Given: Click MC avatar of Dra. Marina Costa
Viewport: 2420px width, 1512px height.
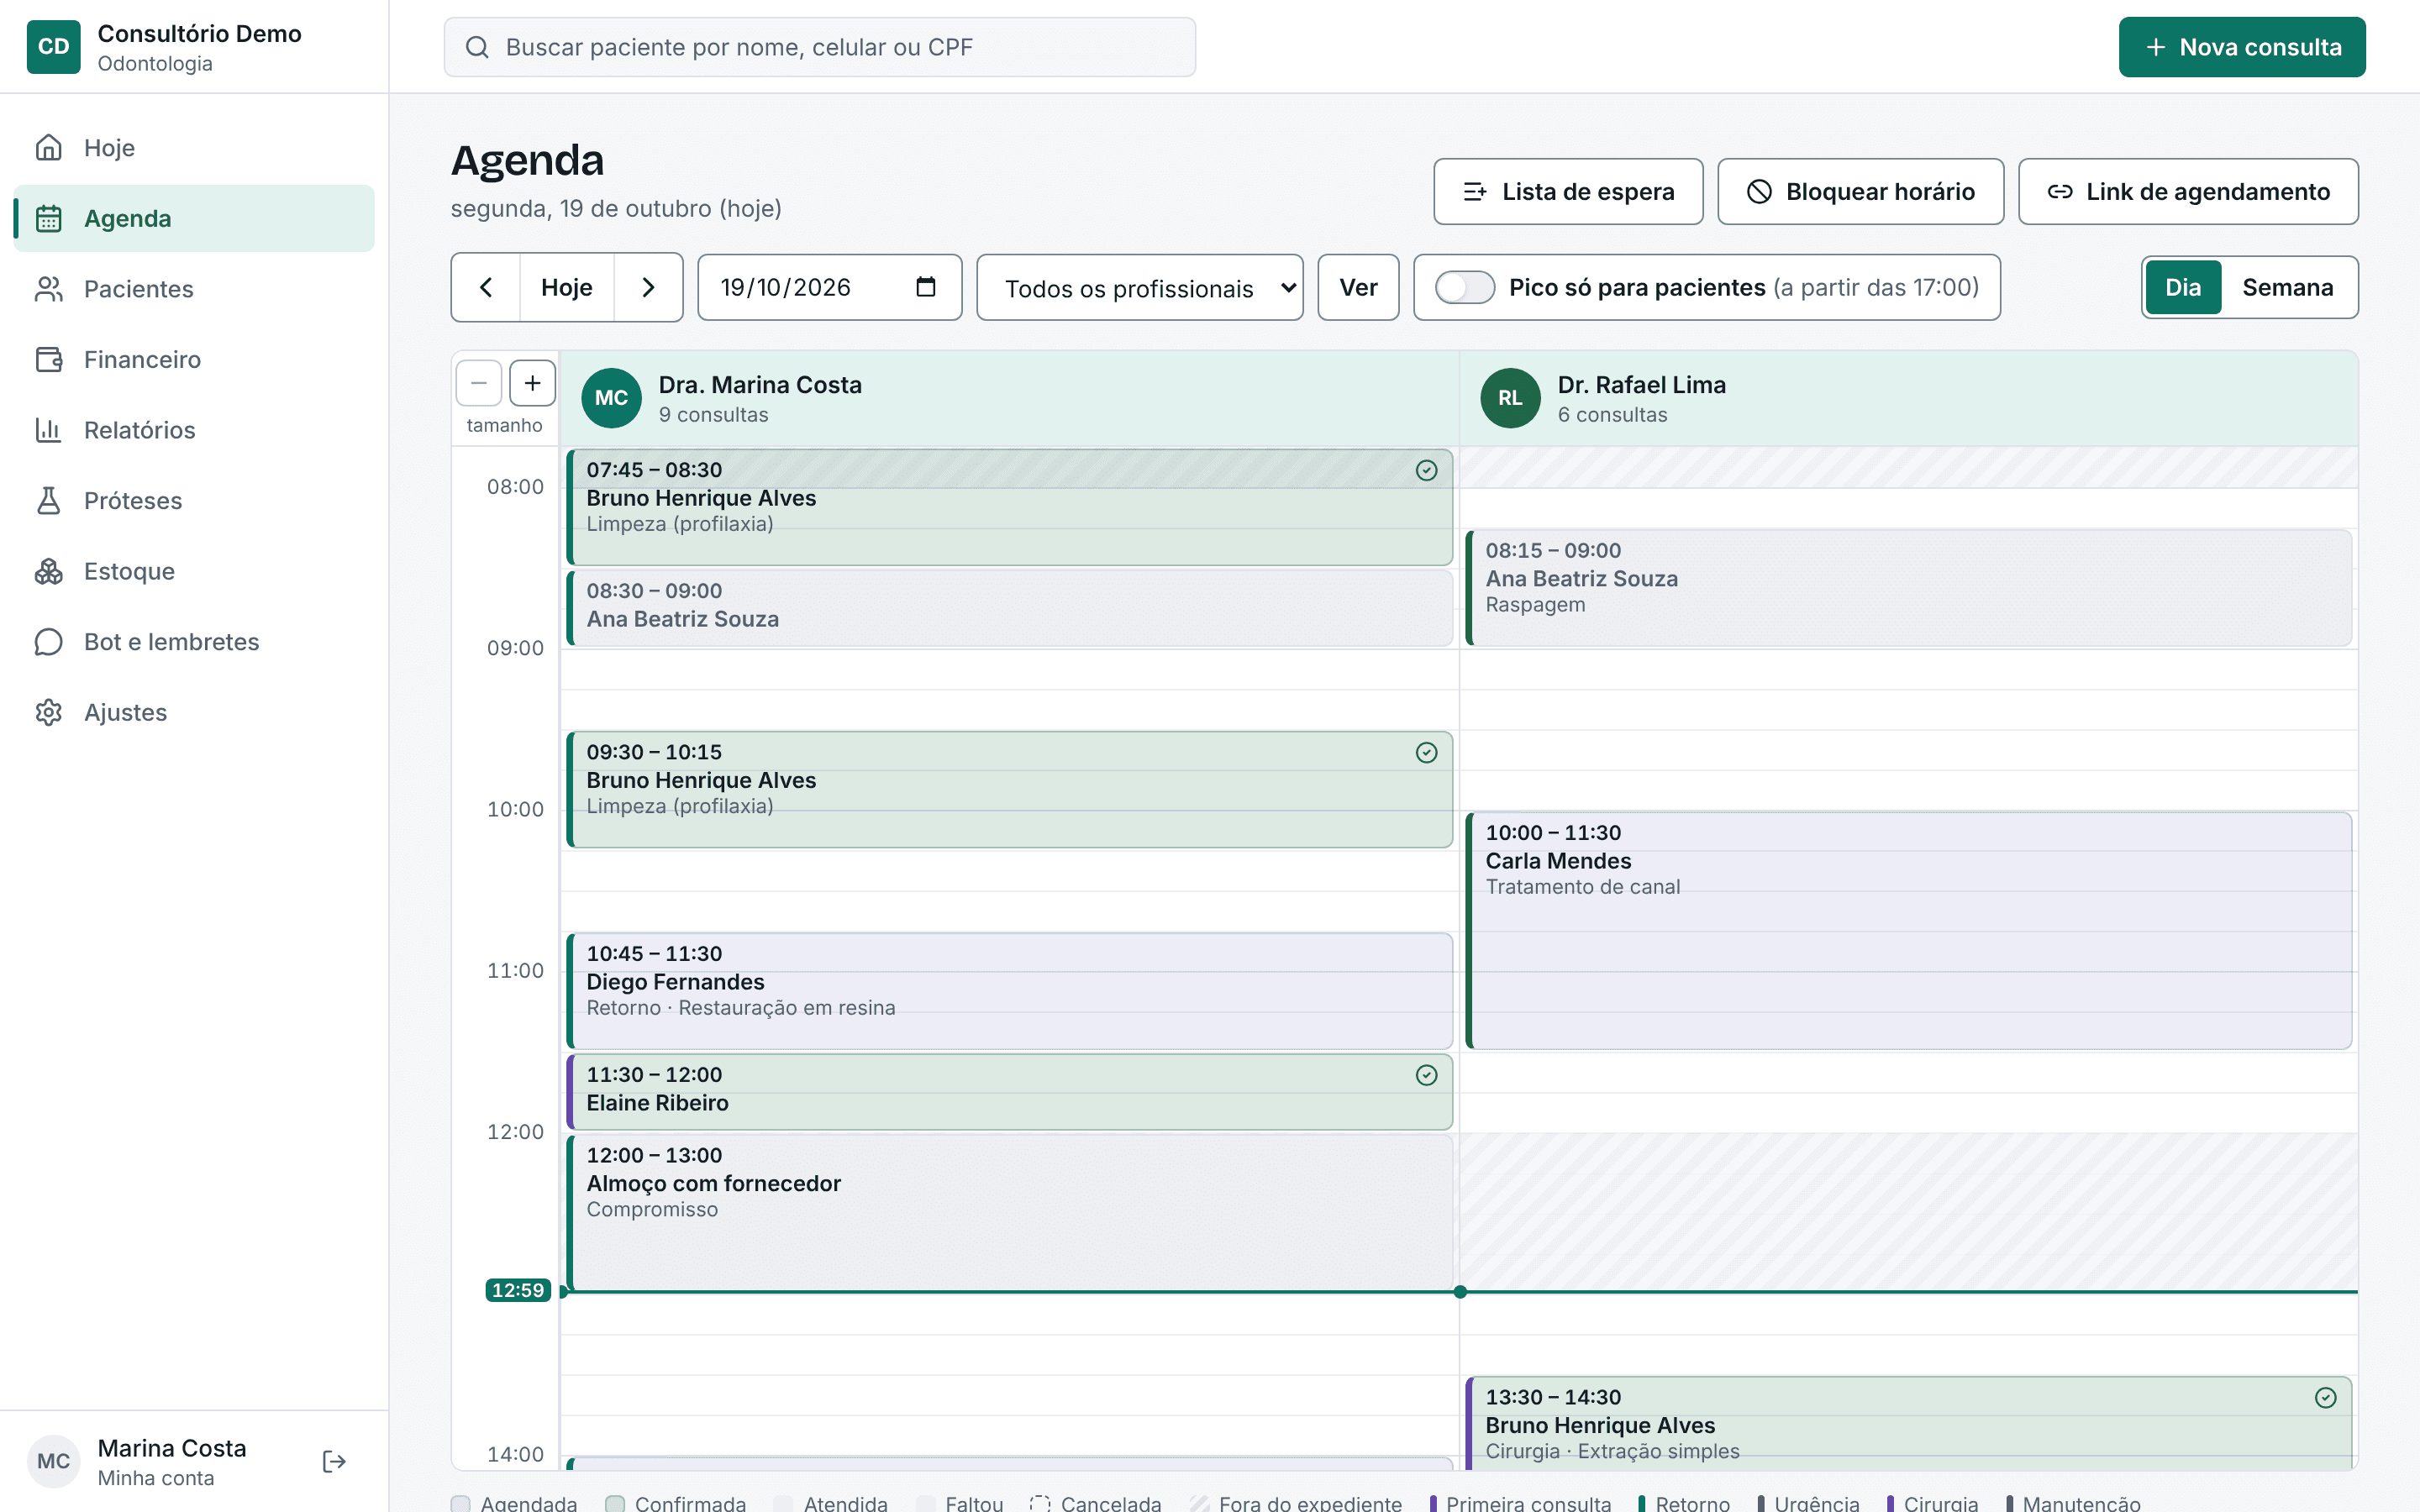Looking at the screenshot, I should (611, 398).
